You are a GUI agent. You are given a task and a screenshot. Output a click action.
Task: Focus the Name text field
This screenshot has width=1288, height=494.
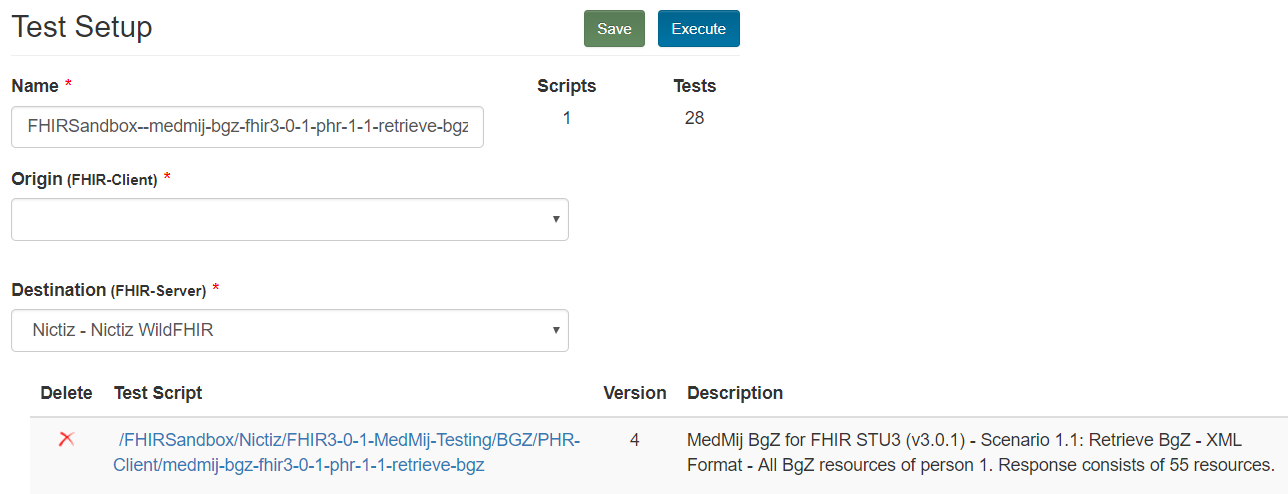(x=247, y=128)
